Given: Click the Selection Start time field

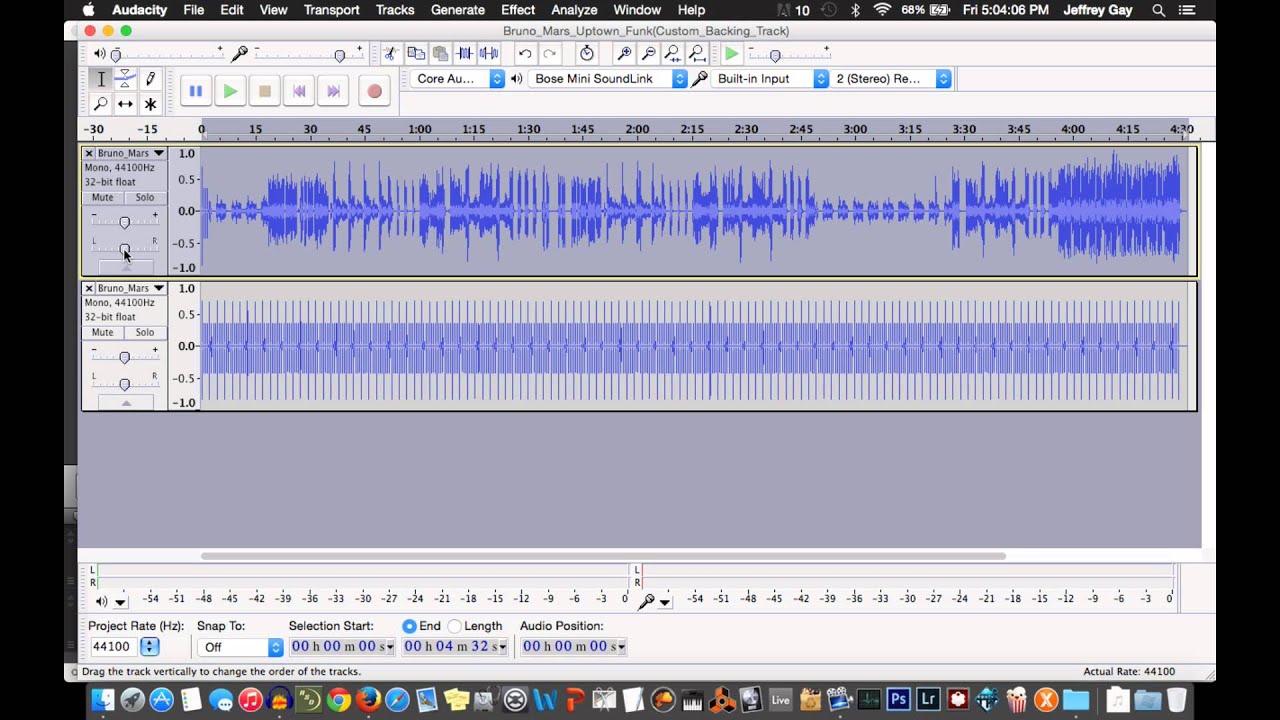Looking at the screenshot, I should pos(342,647).
